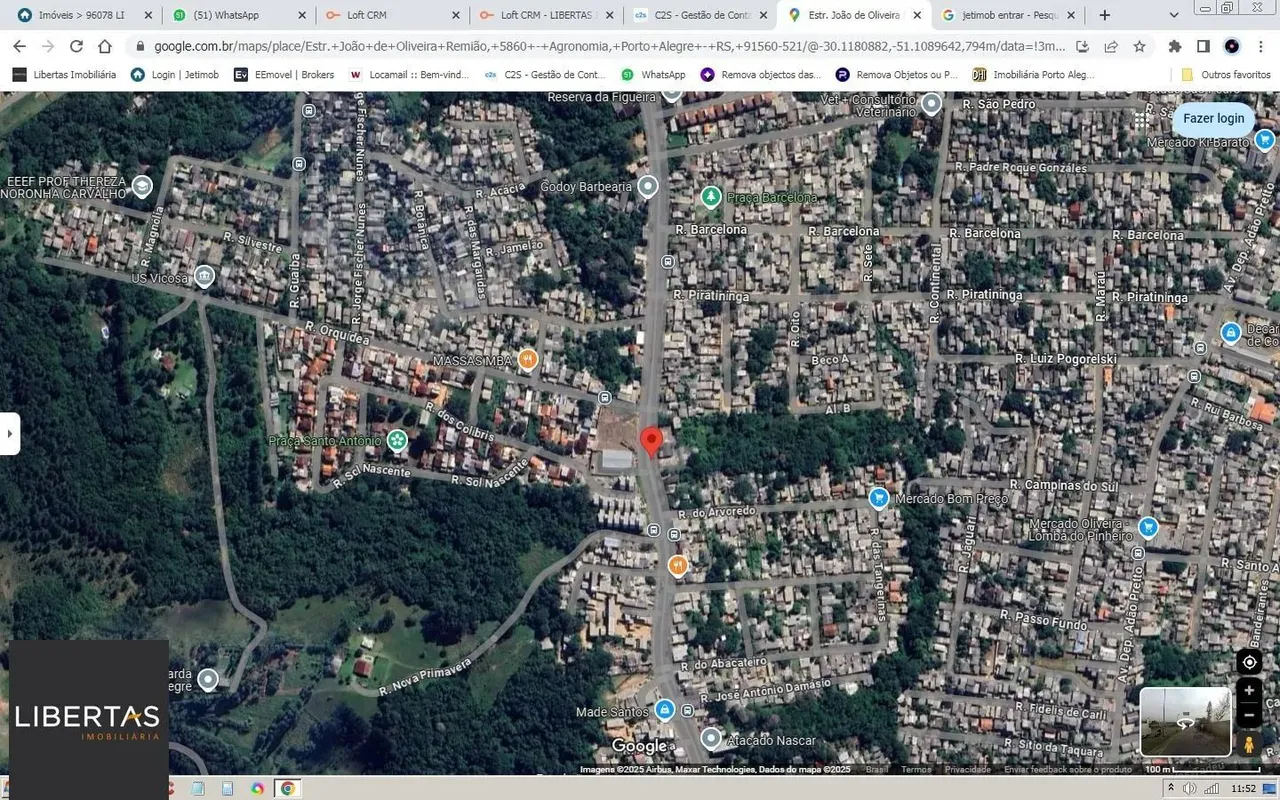Click the Praça Santo Antonio park marker
This screenshot has height=800, width=1280.
(397, 440)
